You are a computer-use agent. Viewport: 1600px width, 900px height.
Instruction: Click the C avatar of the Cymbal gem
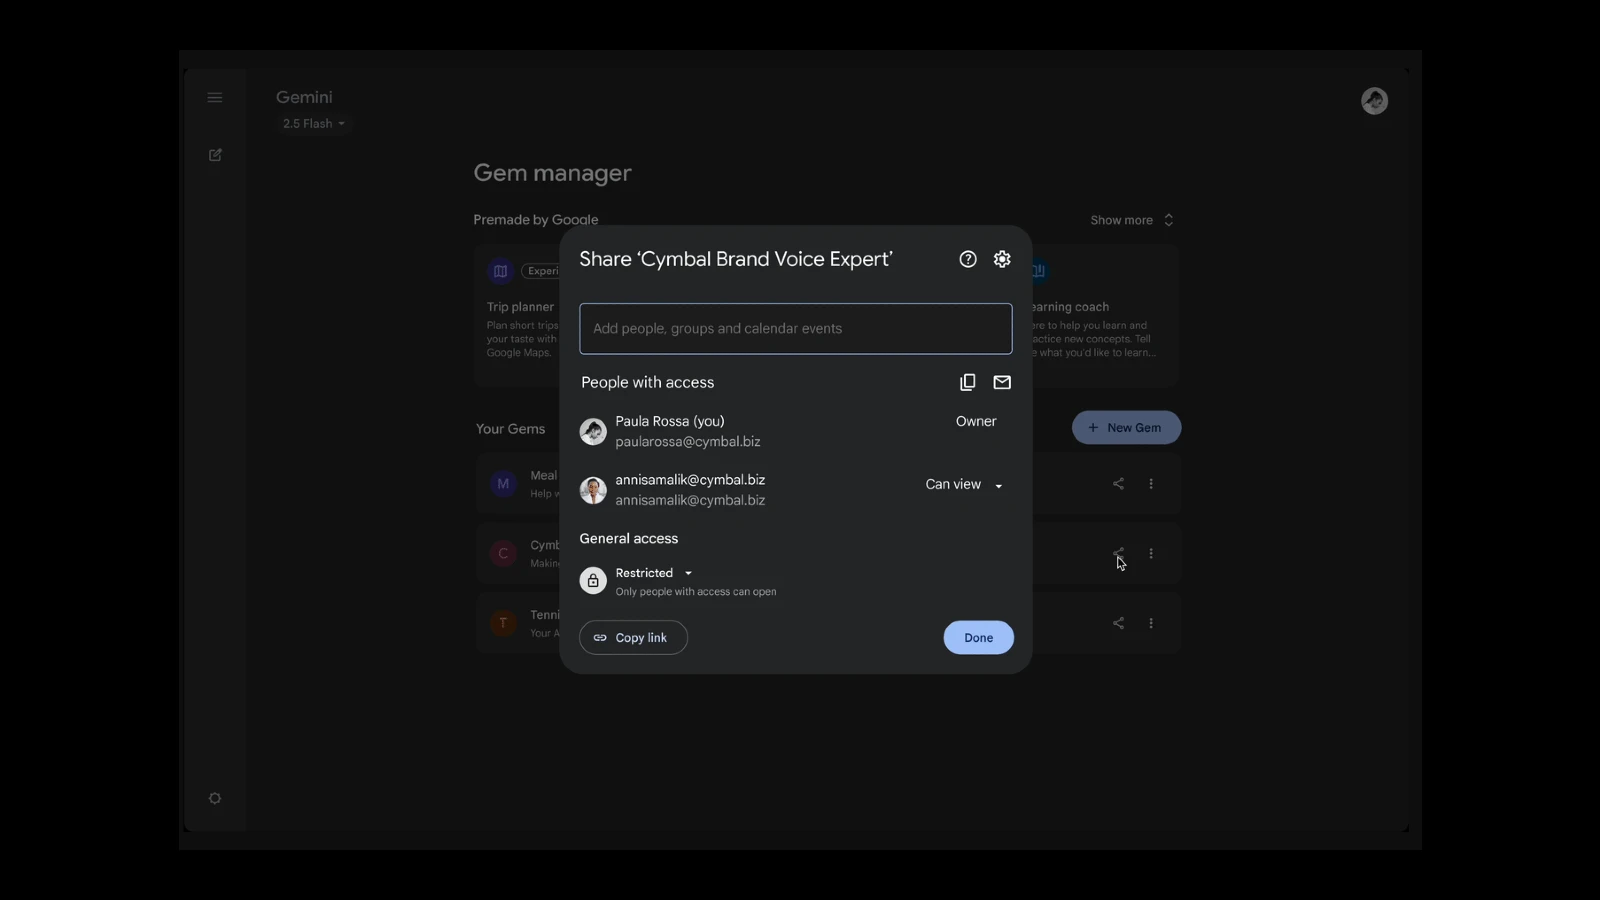click(503, 553)
